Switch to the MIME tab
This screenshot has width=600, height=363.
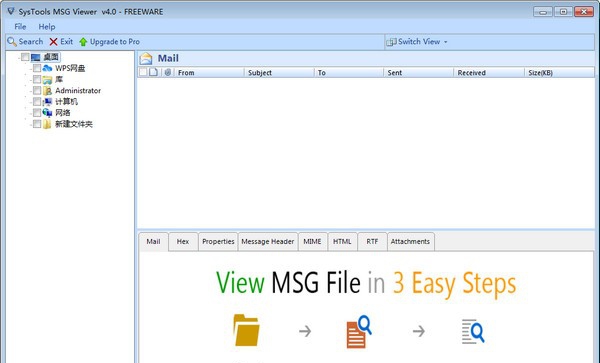point(312,242)
